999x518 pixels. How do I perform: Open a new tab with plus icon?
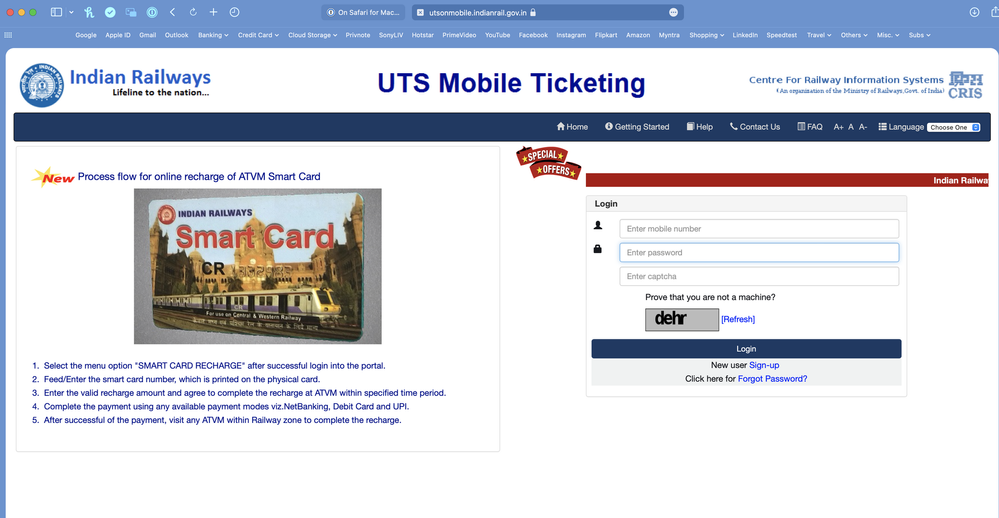(x=213, y=12)
